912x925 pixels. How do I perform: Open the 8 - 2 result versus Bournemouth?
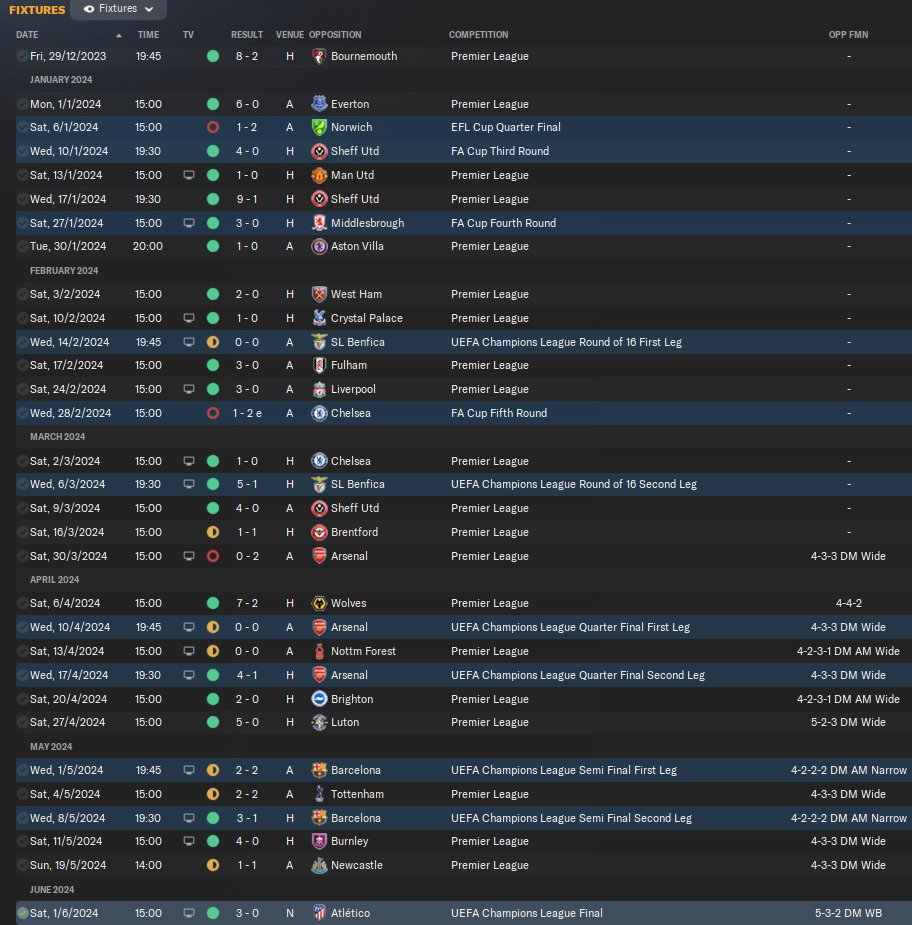(x=247, y=56)
